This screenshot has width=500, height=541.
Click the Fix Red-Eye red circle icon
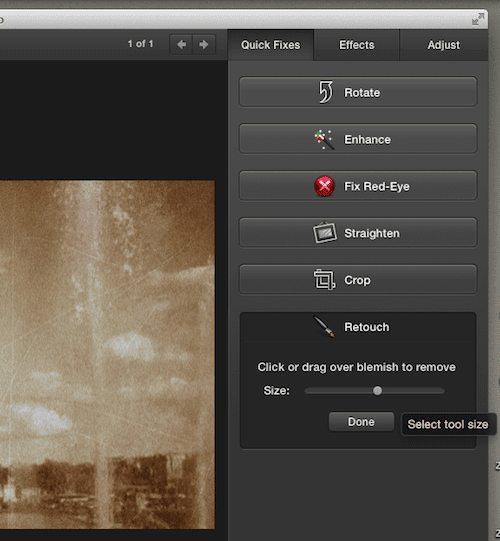324,186
